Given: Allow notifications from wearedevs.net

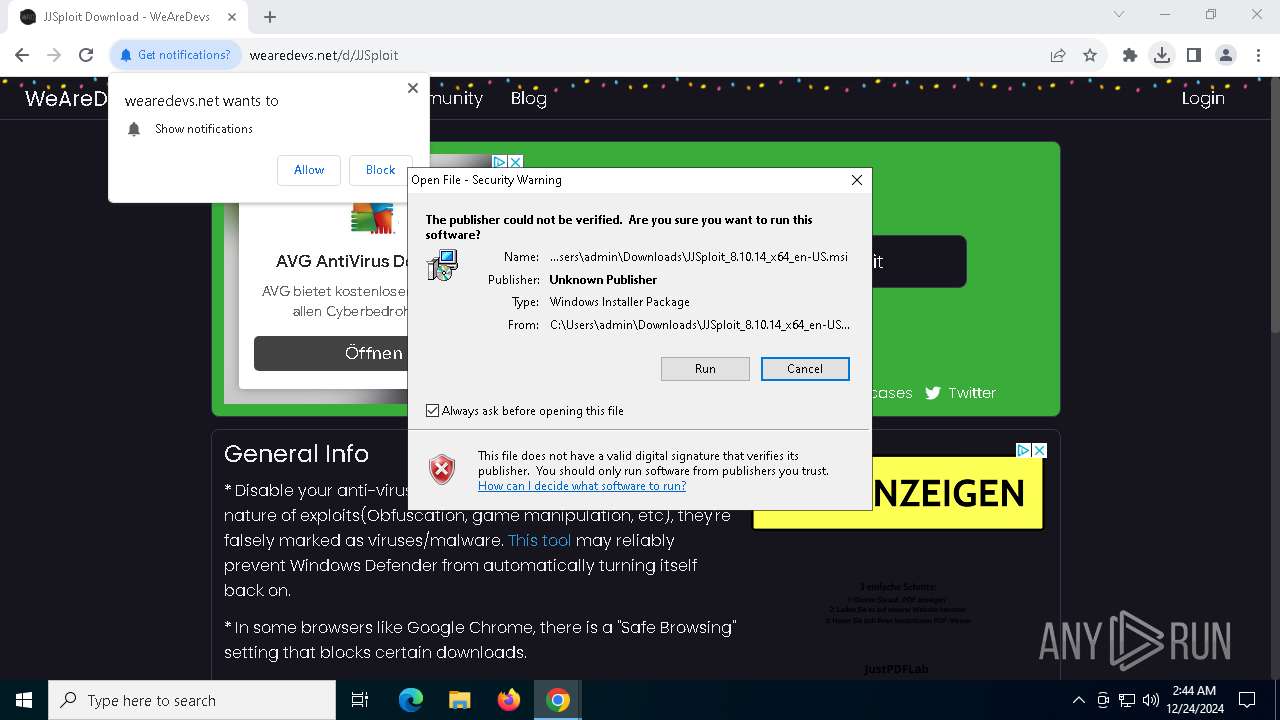Looking at the screenshot, I should 309,170.
